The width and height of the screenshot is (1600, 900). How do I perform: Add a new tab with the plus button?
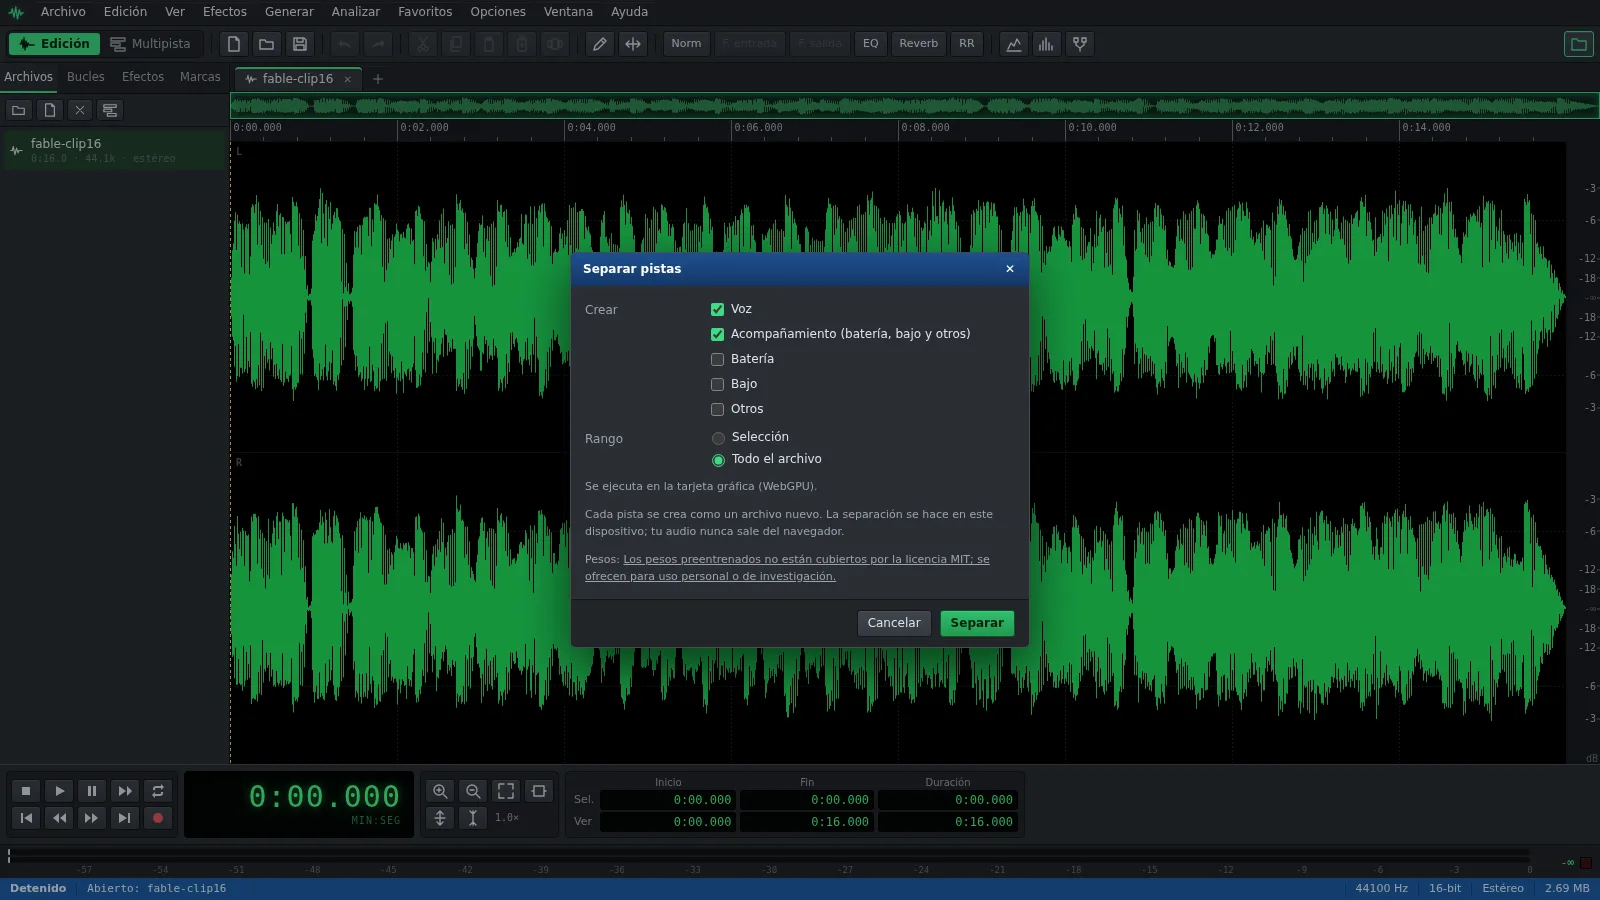pyautogui.click(x=378, y=79)
